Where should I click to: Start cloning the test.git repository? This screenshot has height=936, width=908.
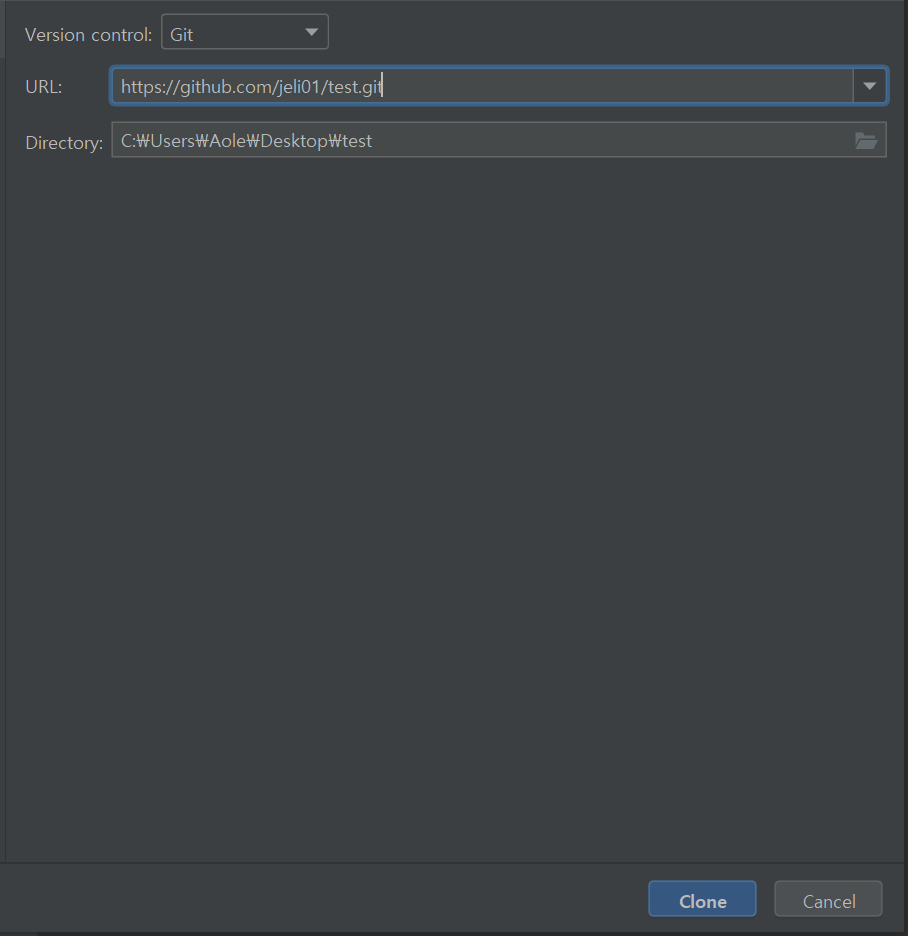tap(702, 898)
